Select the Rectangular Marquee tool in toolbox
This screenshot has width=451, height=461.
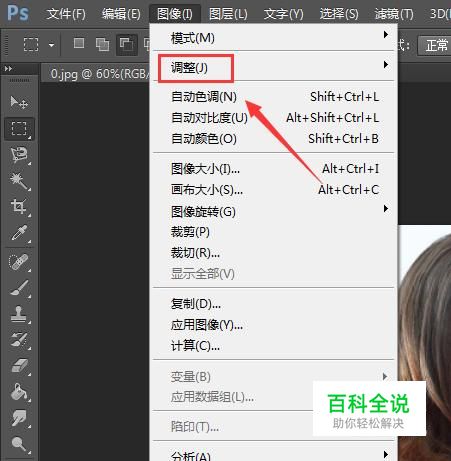coord(19,128)
